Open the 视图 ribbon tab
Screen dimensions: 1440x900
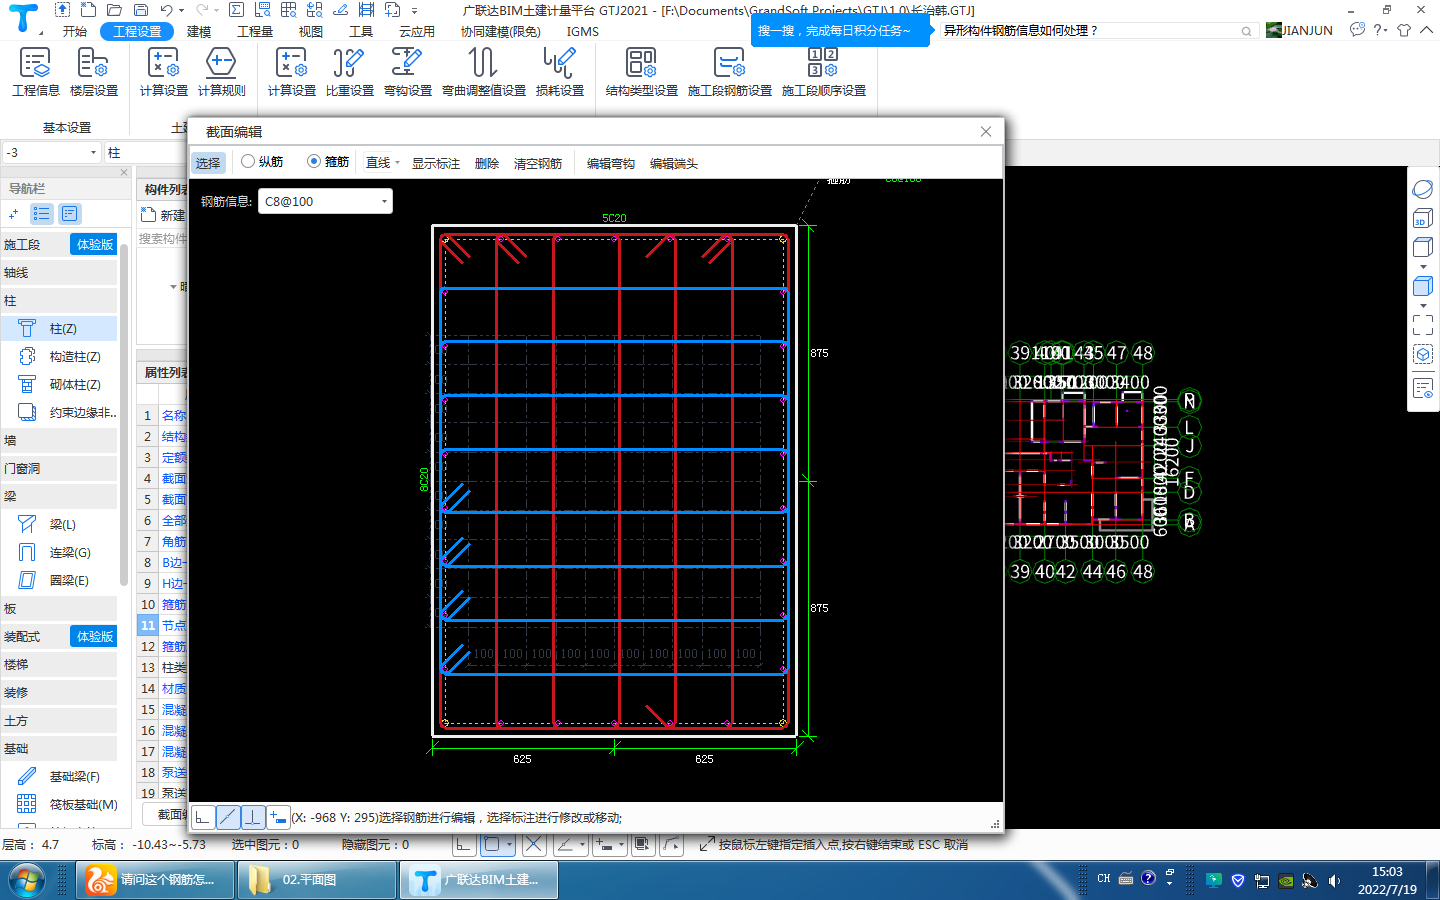coord(311,31)
